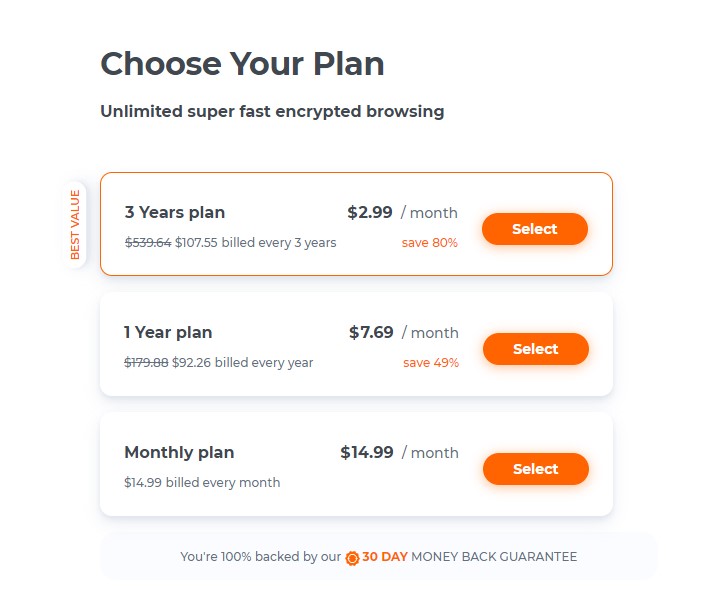Click the $2.99 per month price
The width and height of the screenshot is (718, 608).
pos(402,212)
